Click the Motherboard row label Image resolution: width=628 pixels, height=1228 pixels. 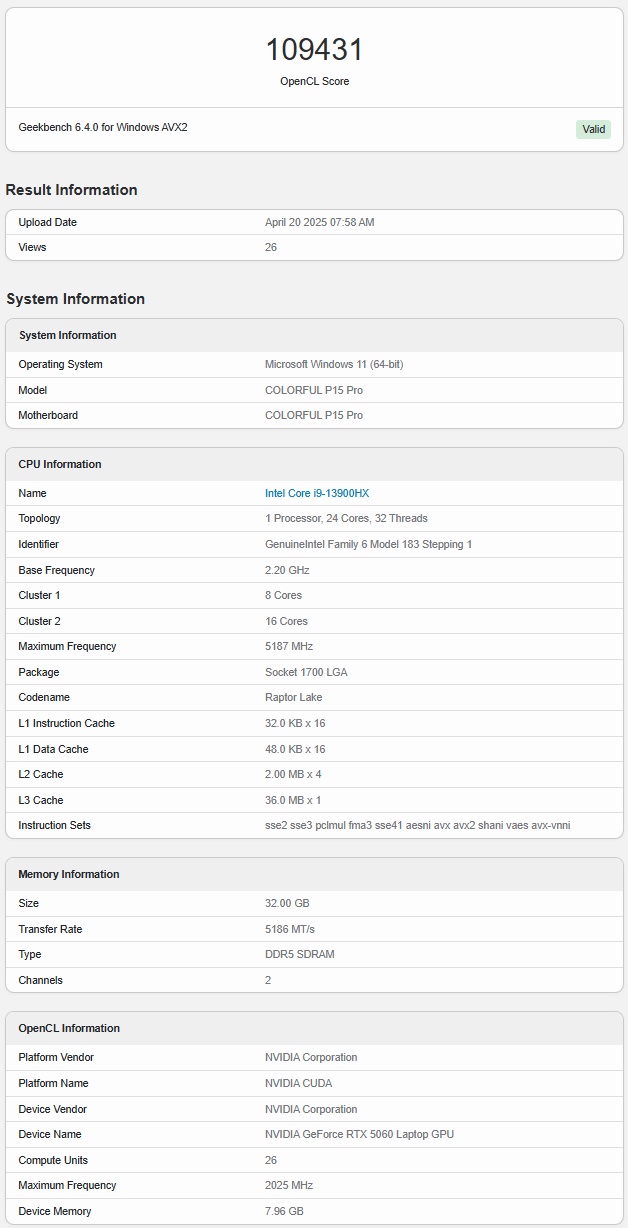pos(48,415)
